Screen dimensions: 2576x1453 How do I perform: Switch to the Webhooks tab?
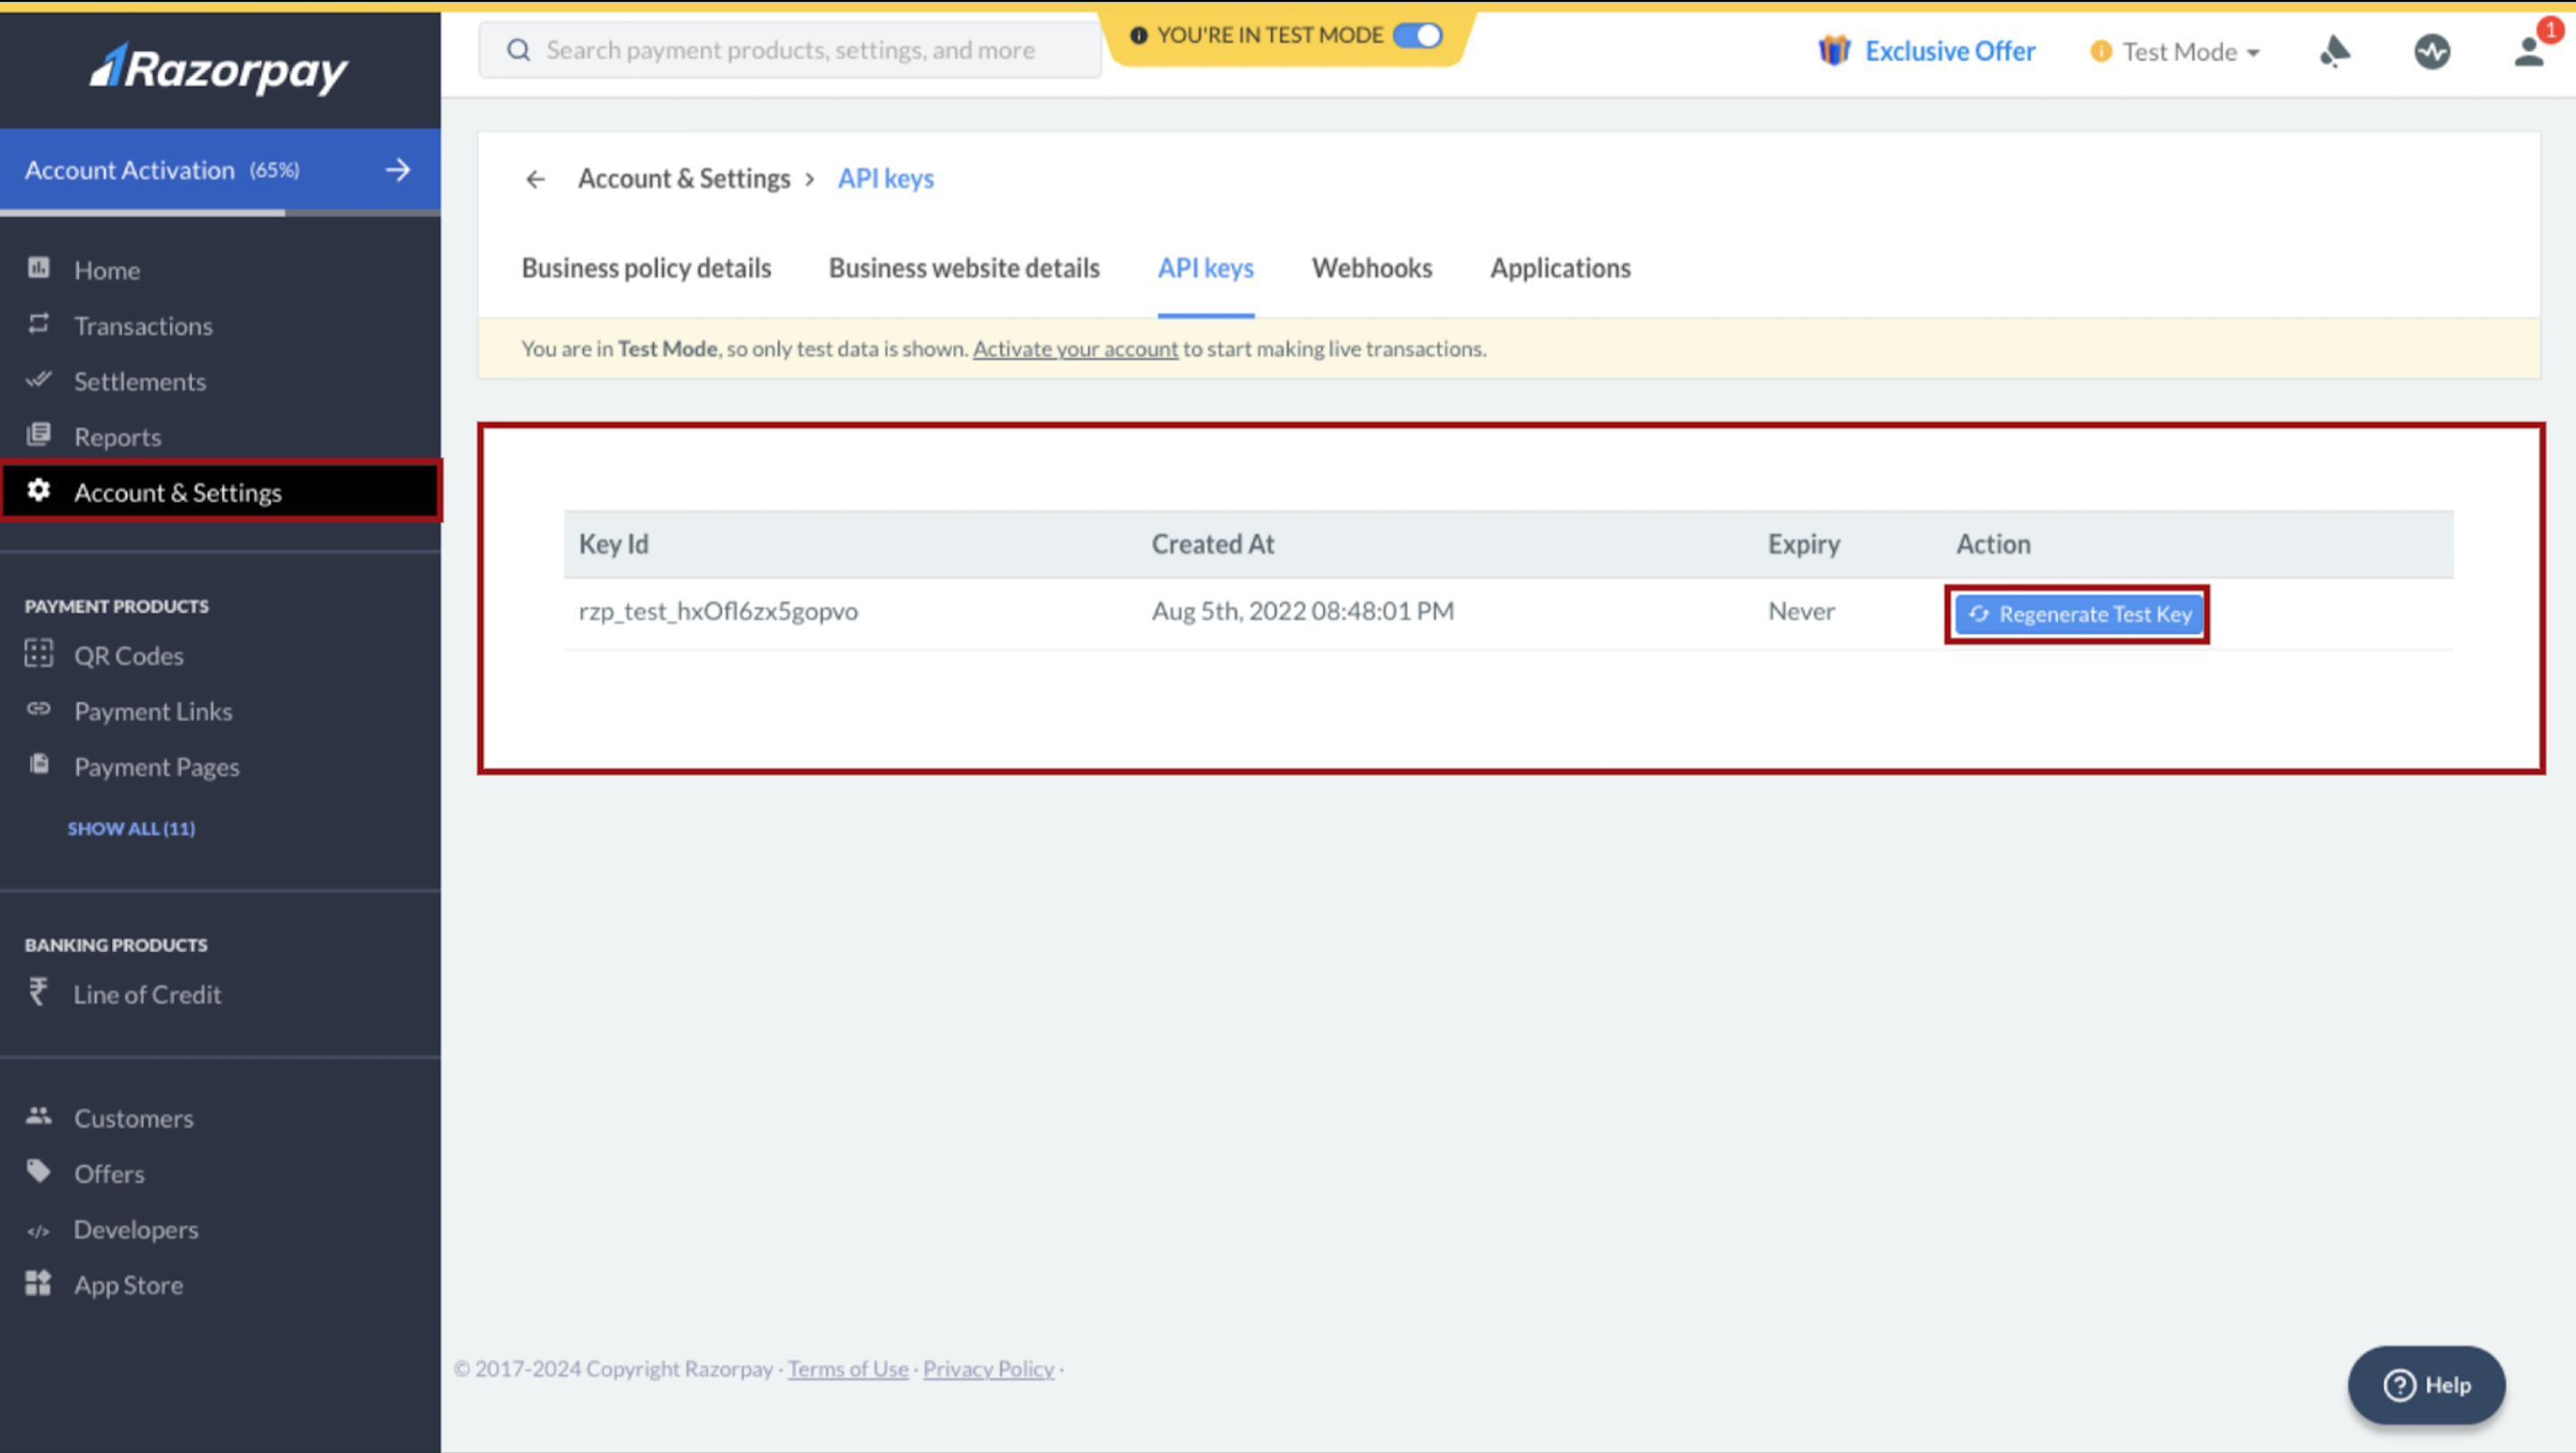click(x=1371, y=267)
